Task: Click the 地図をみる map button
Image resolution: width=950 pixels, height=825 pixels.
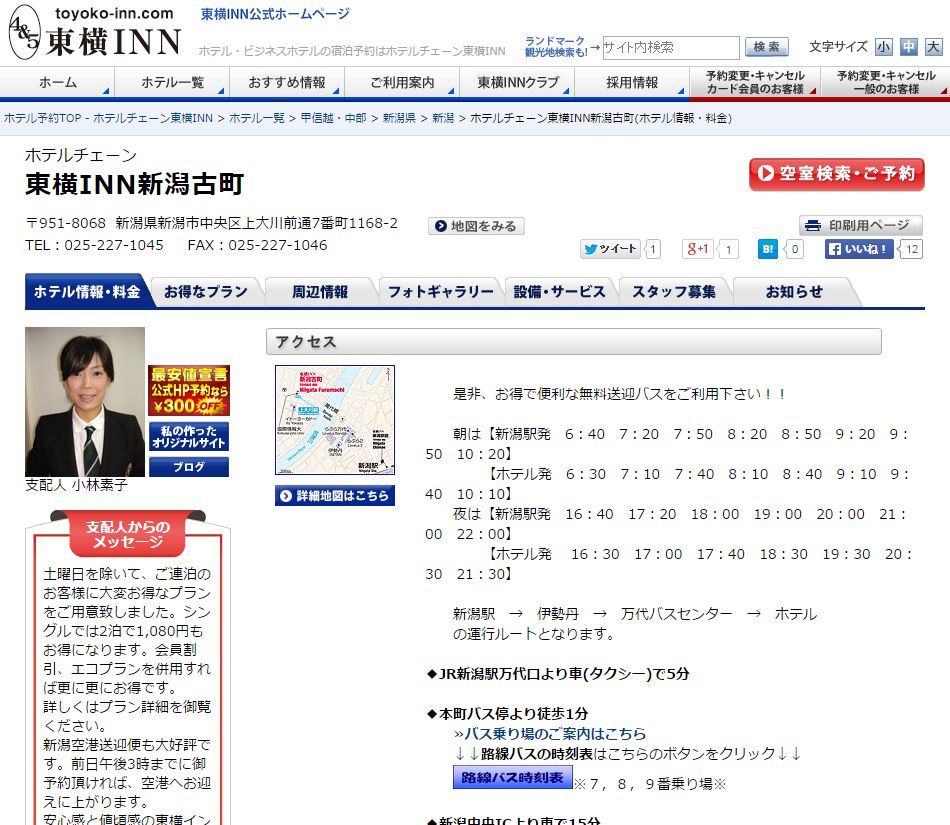Action: click(x=476, y=226)
